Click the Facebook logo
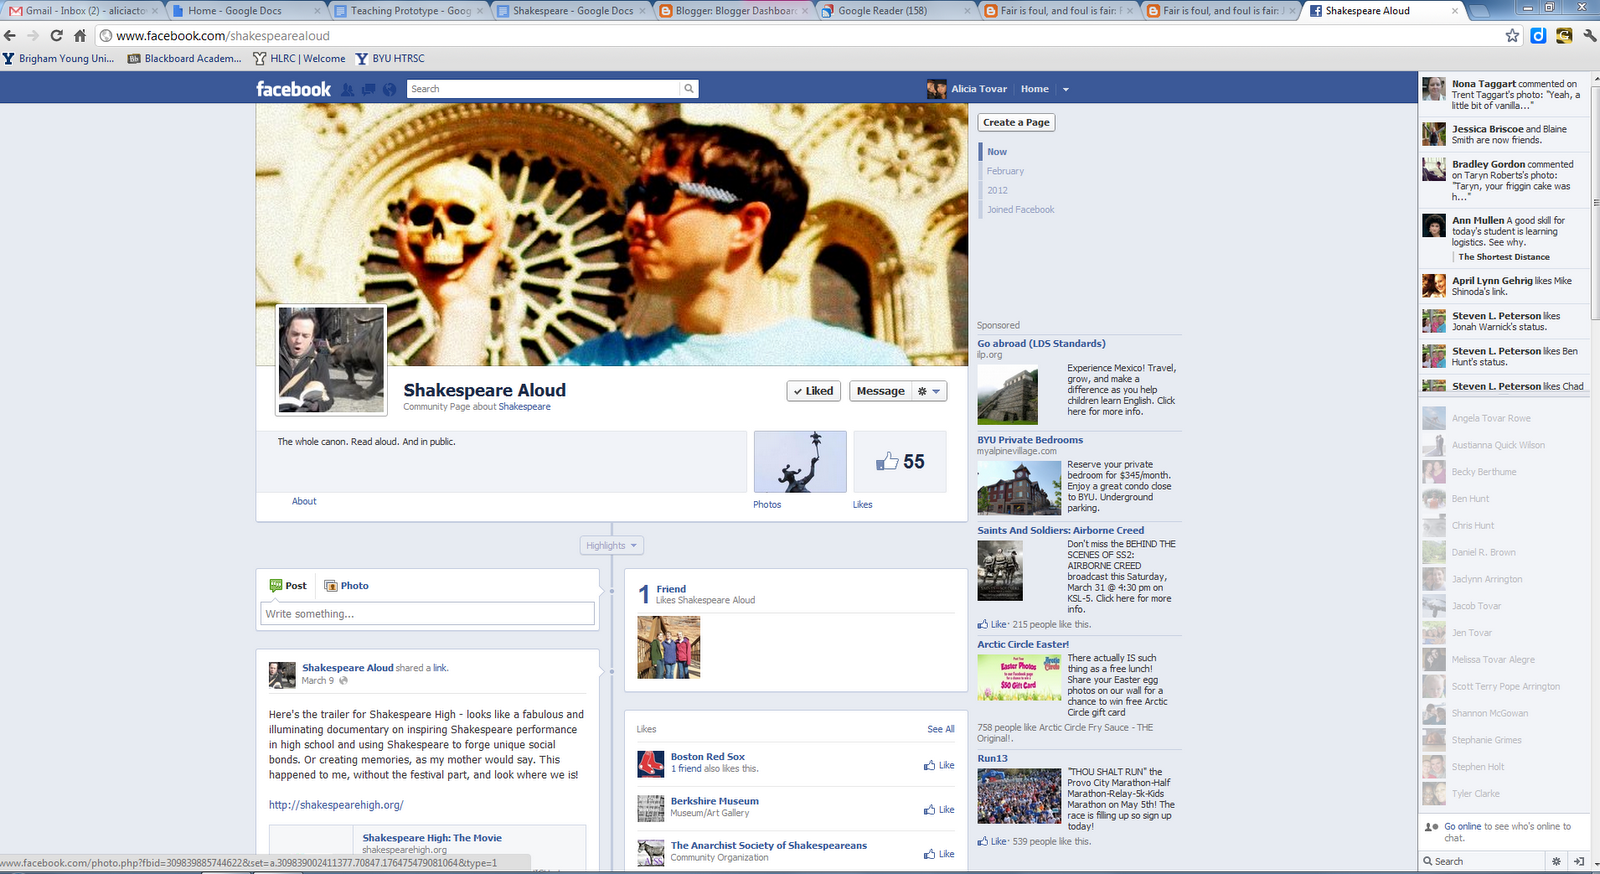 pos(293,89)
